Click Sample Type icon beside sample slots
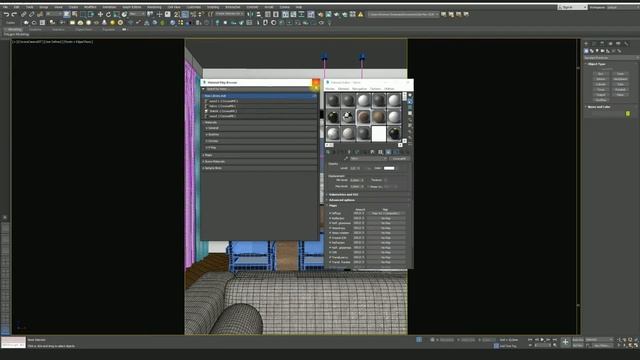 (410, 95)
